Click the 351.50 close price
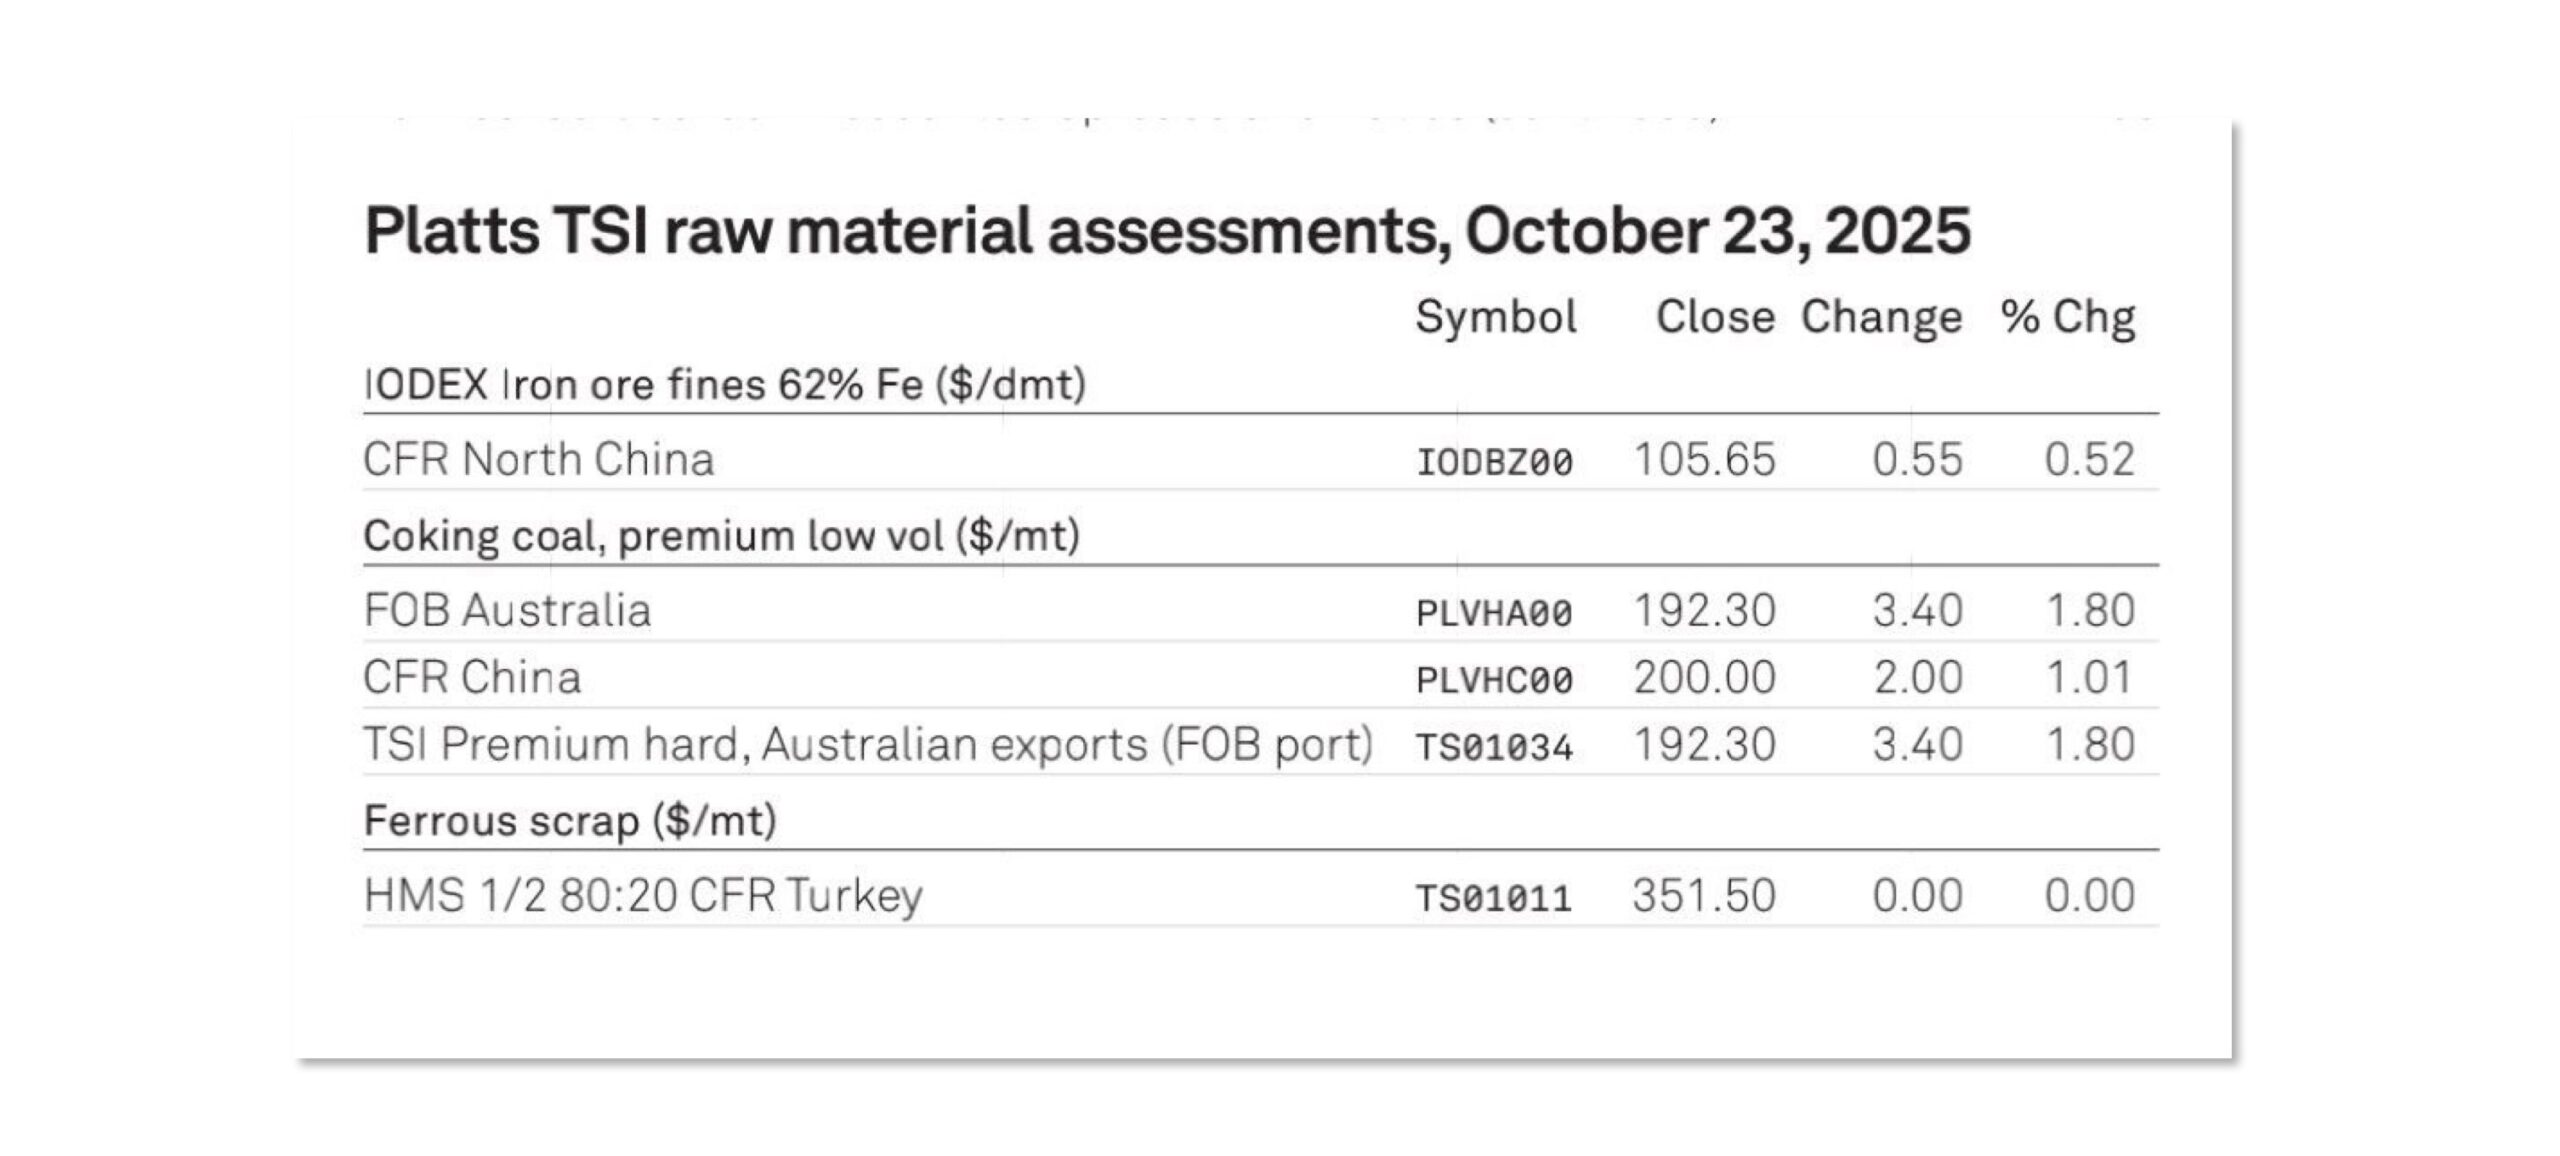The width and height of the screenshot is (2560, 1156). point(1704,895)
